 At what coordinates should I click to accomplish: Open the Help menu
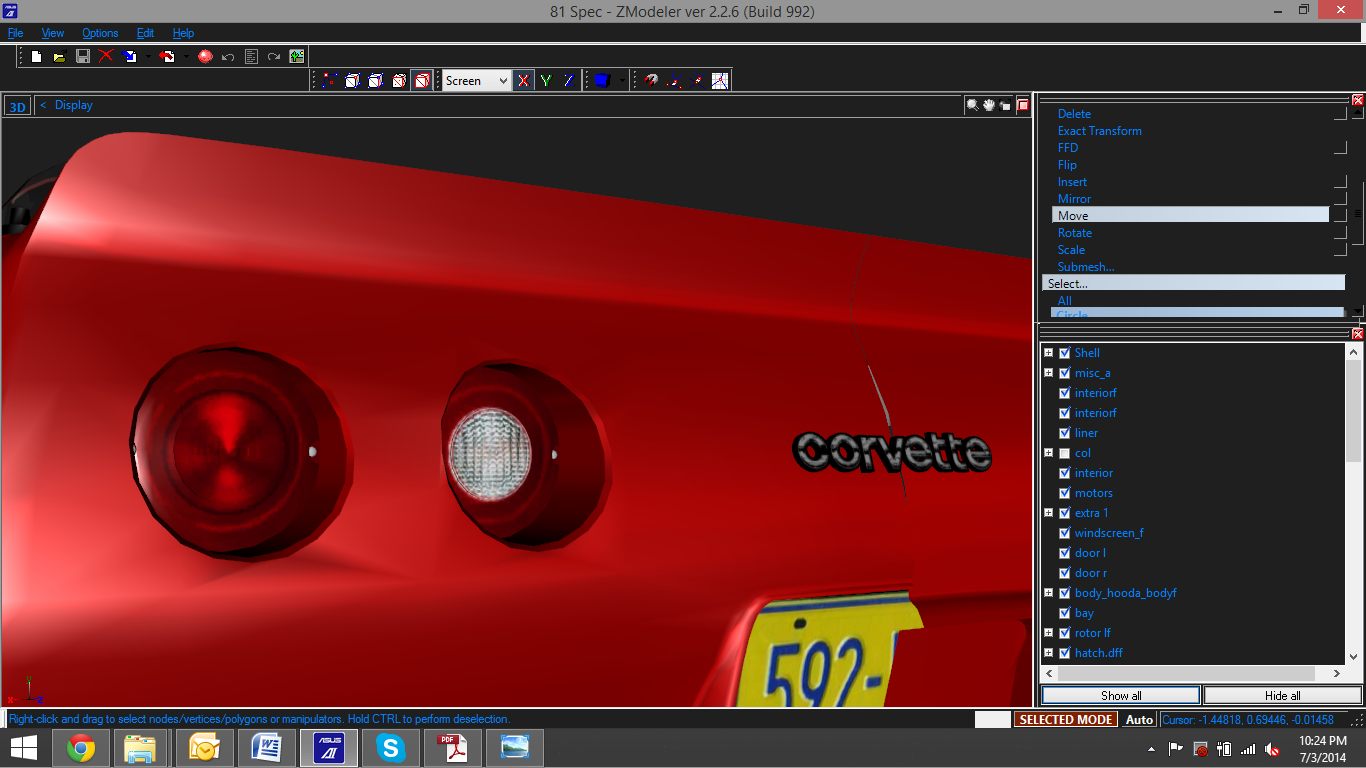click(183, 33)
